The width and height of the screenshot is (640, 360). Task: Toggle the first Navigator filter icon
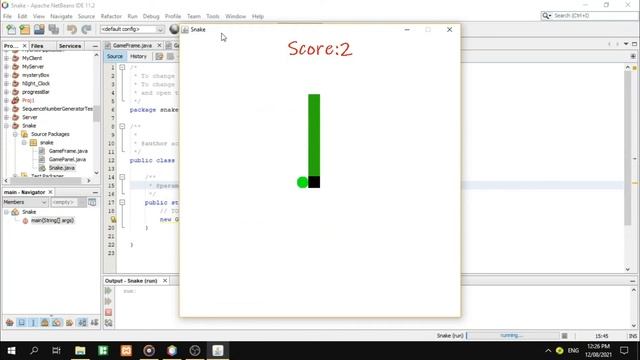pyautogui.click(x=10, y=323)
